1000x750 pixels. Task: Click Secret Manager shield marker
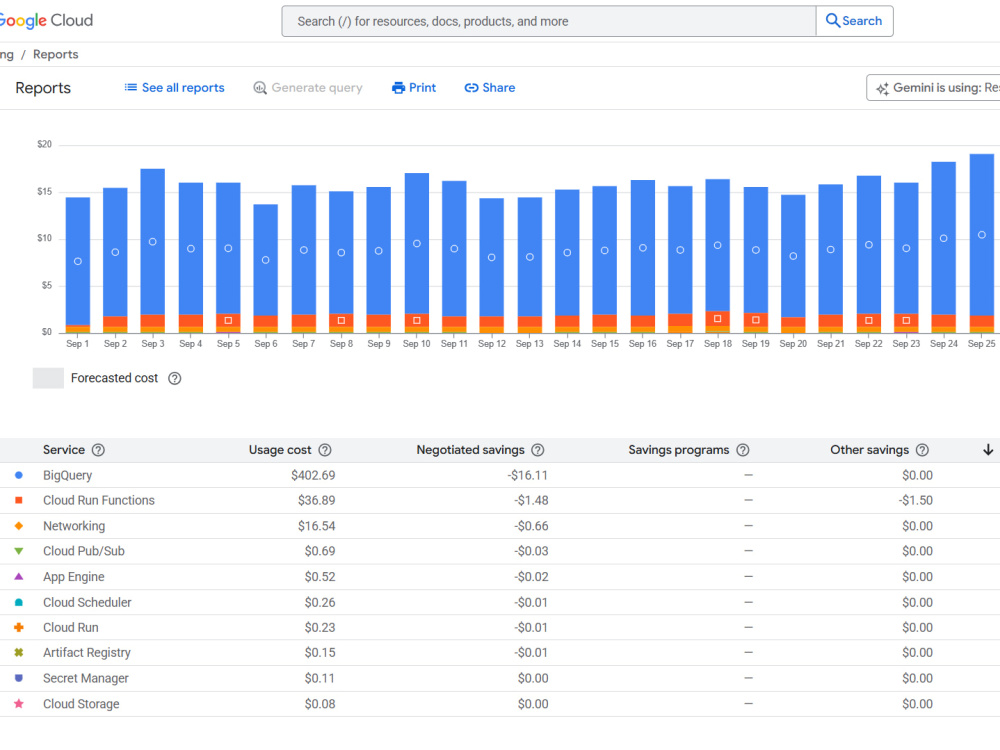(18, 678)
